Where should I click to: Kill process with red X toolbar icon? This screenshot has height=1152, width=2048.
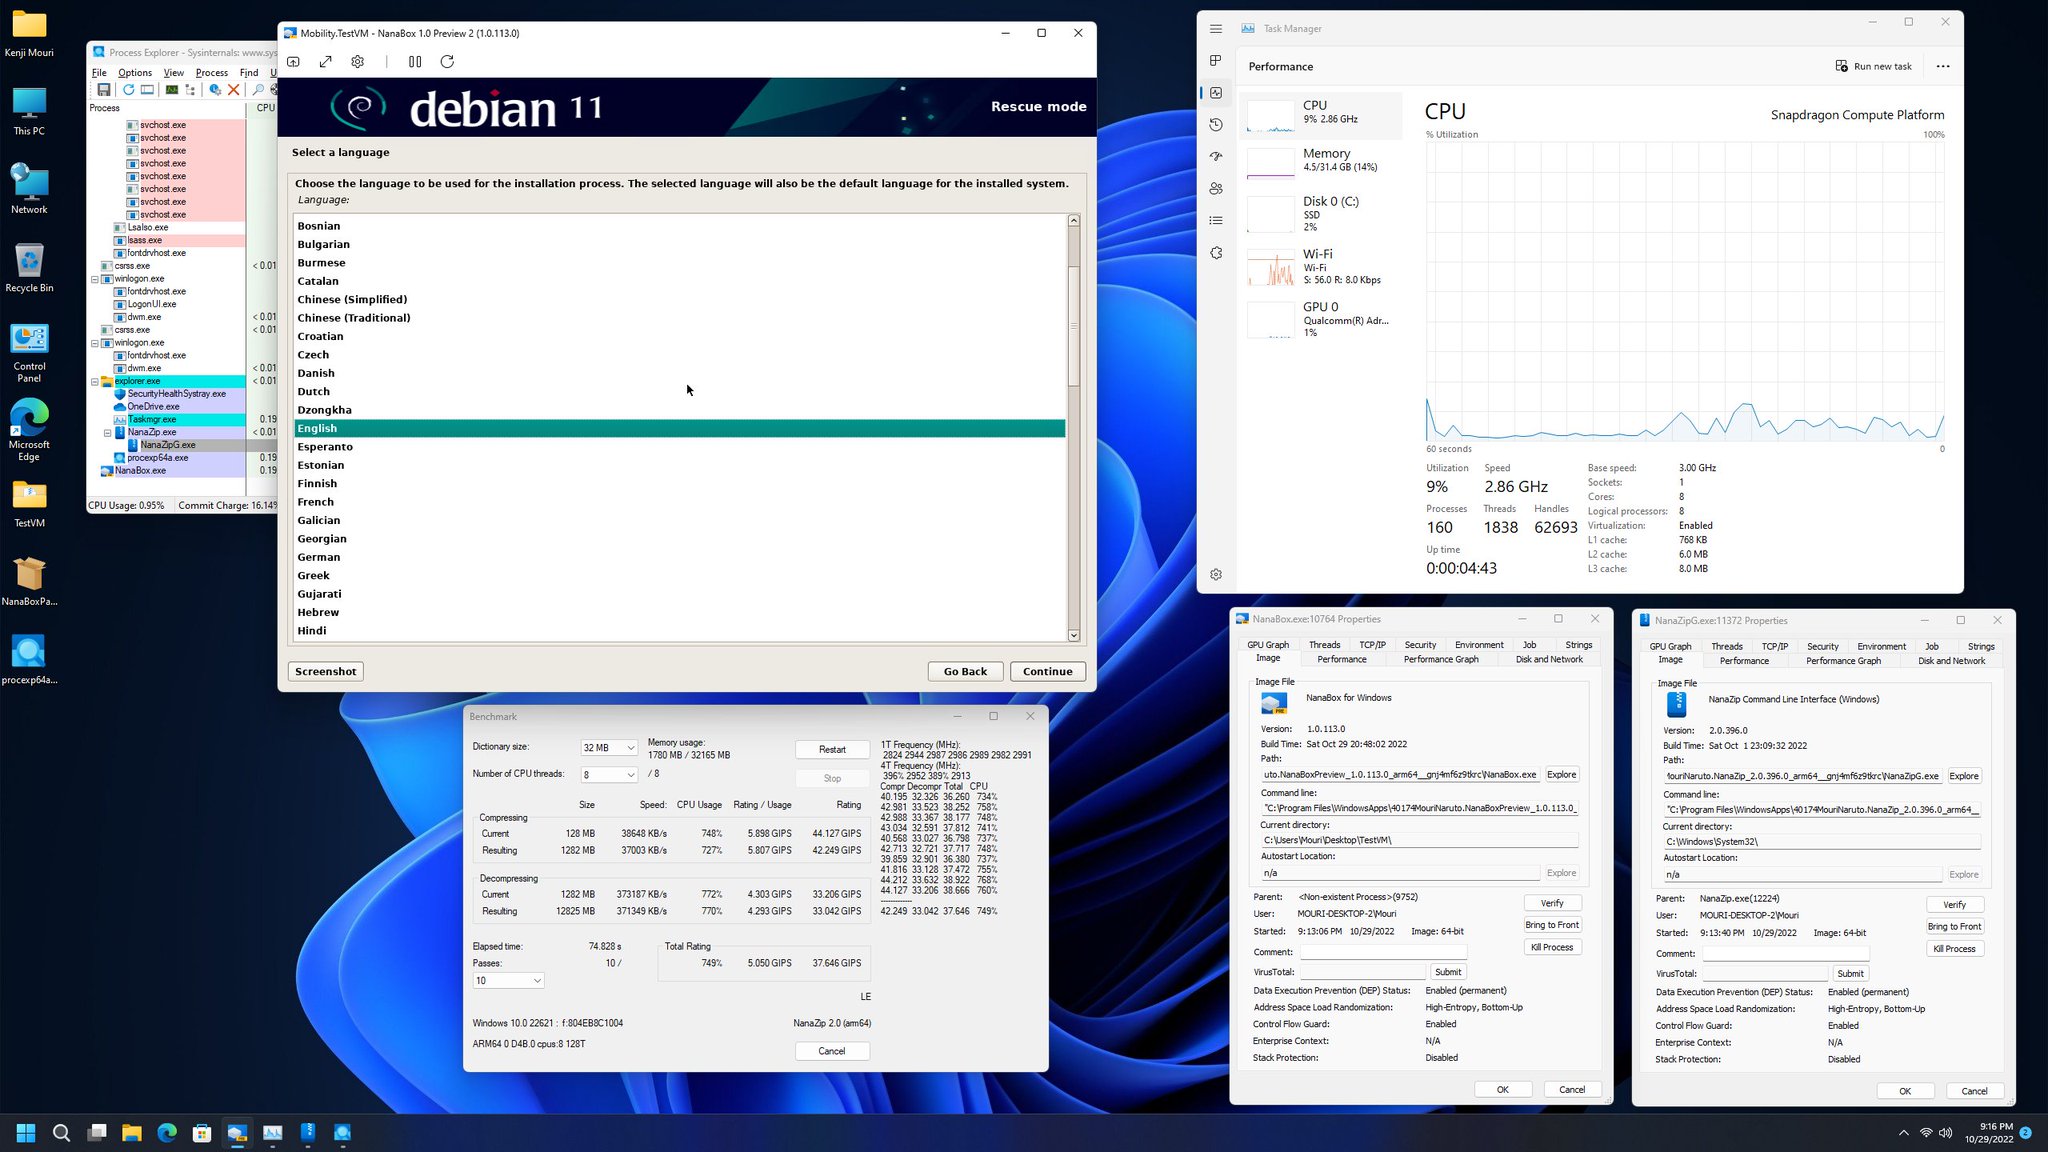coord(233,89)
